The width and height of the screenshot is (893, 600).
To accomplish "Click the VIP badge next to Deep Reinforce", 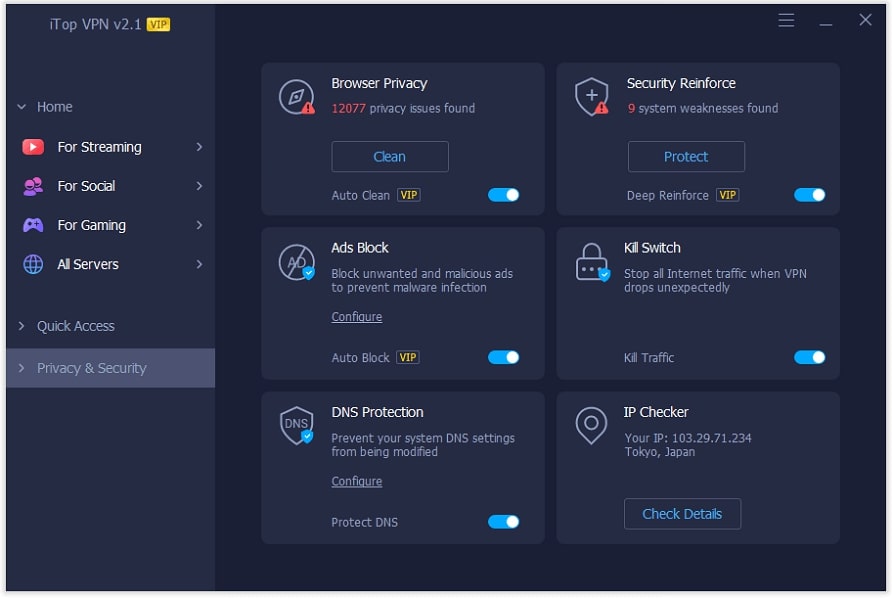I will (x=727, y=195).
